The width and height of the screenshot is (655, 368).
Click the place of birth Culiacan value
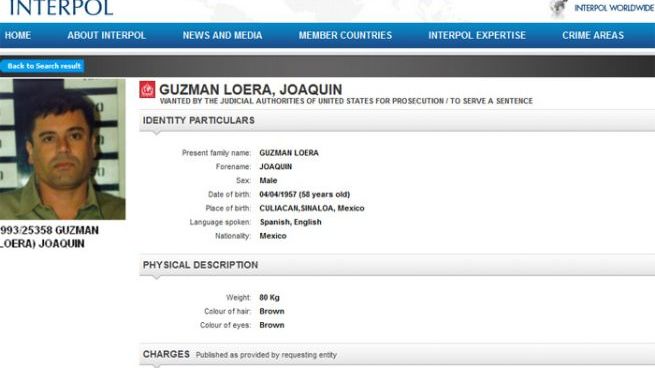pyautogui.click(x=312, y=208)
